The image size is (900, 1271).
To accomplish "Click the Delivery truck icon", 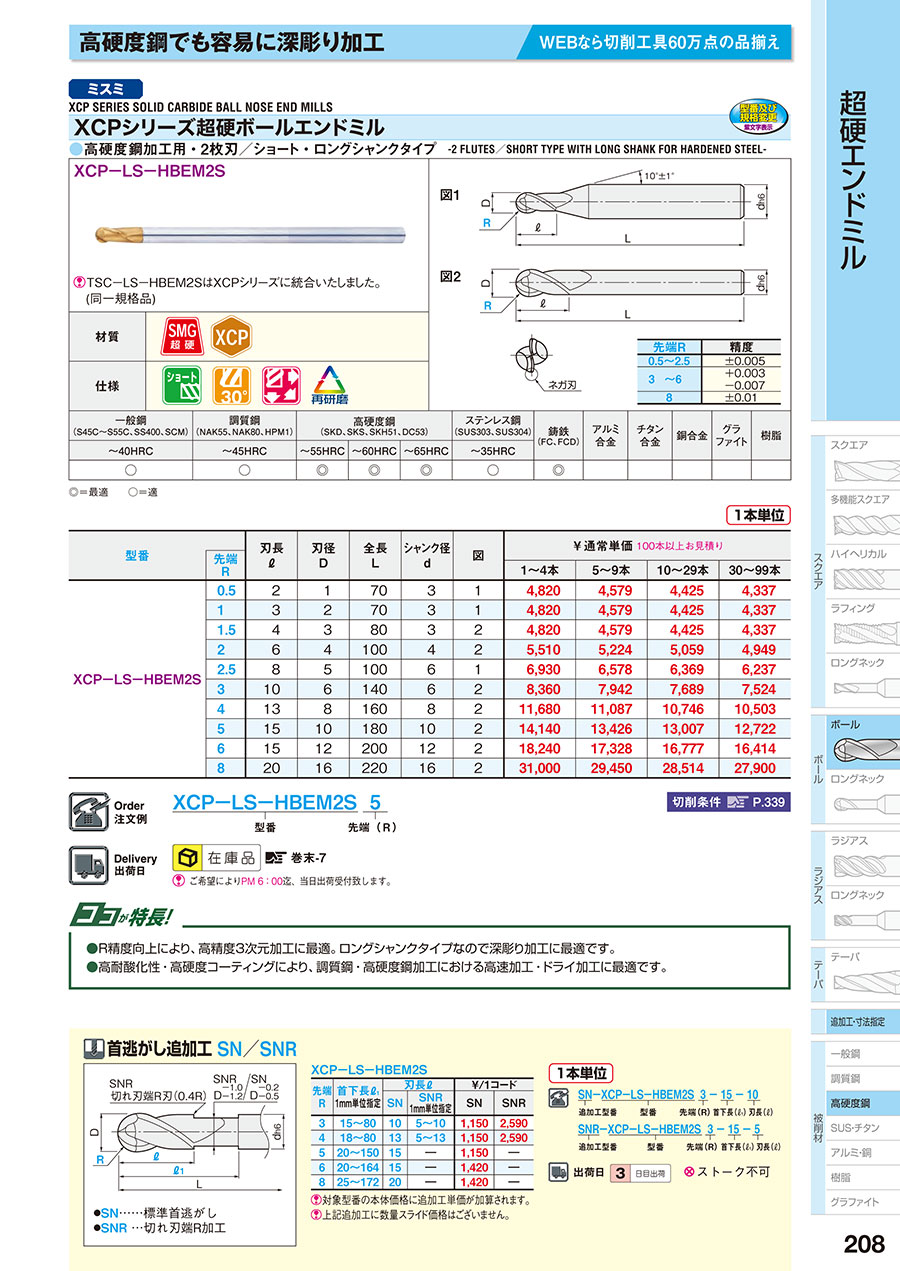I will tap(87, 860).
